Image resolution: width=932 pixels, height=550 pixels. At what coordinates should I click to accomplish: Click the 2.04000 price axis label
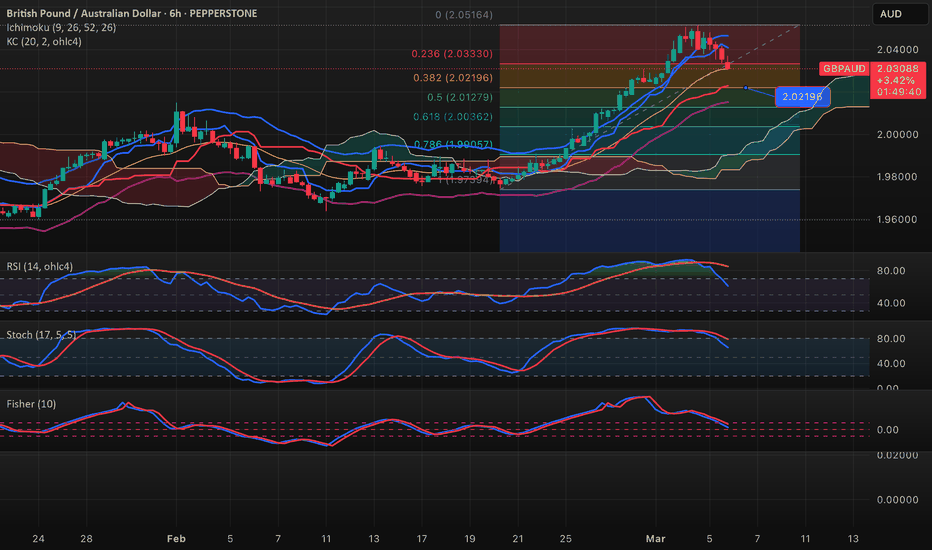pos(898,50)
